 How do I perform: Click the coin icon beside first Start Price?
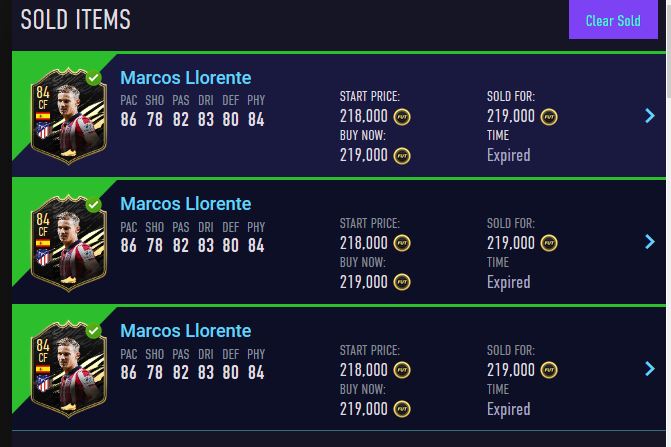[x=402, y=117]
